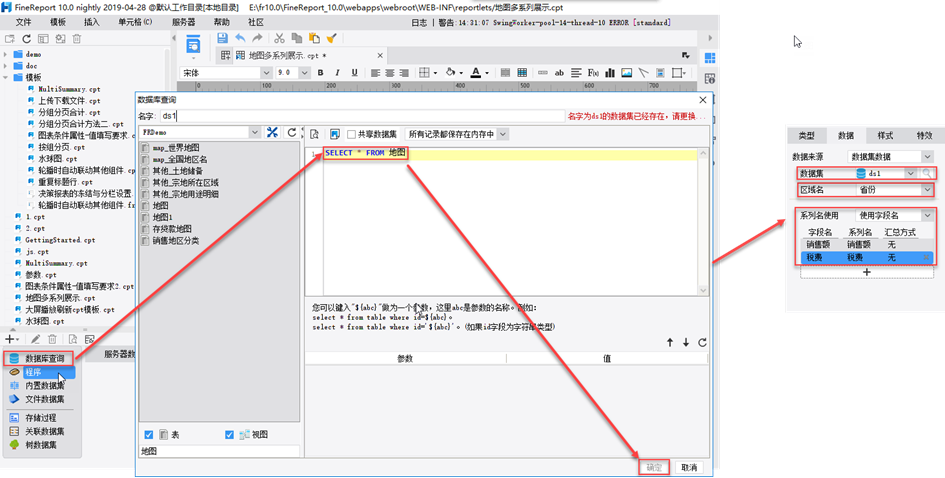Open the 服务器 menu
This screenshot has width=945, height=478.
[183, 22]
